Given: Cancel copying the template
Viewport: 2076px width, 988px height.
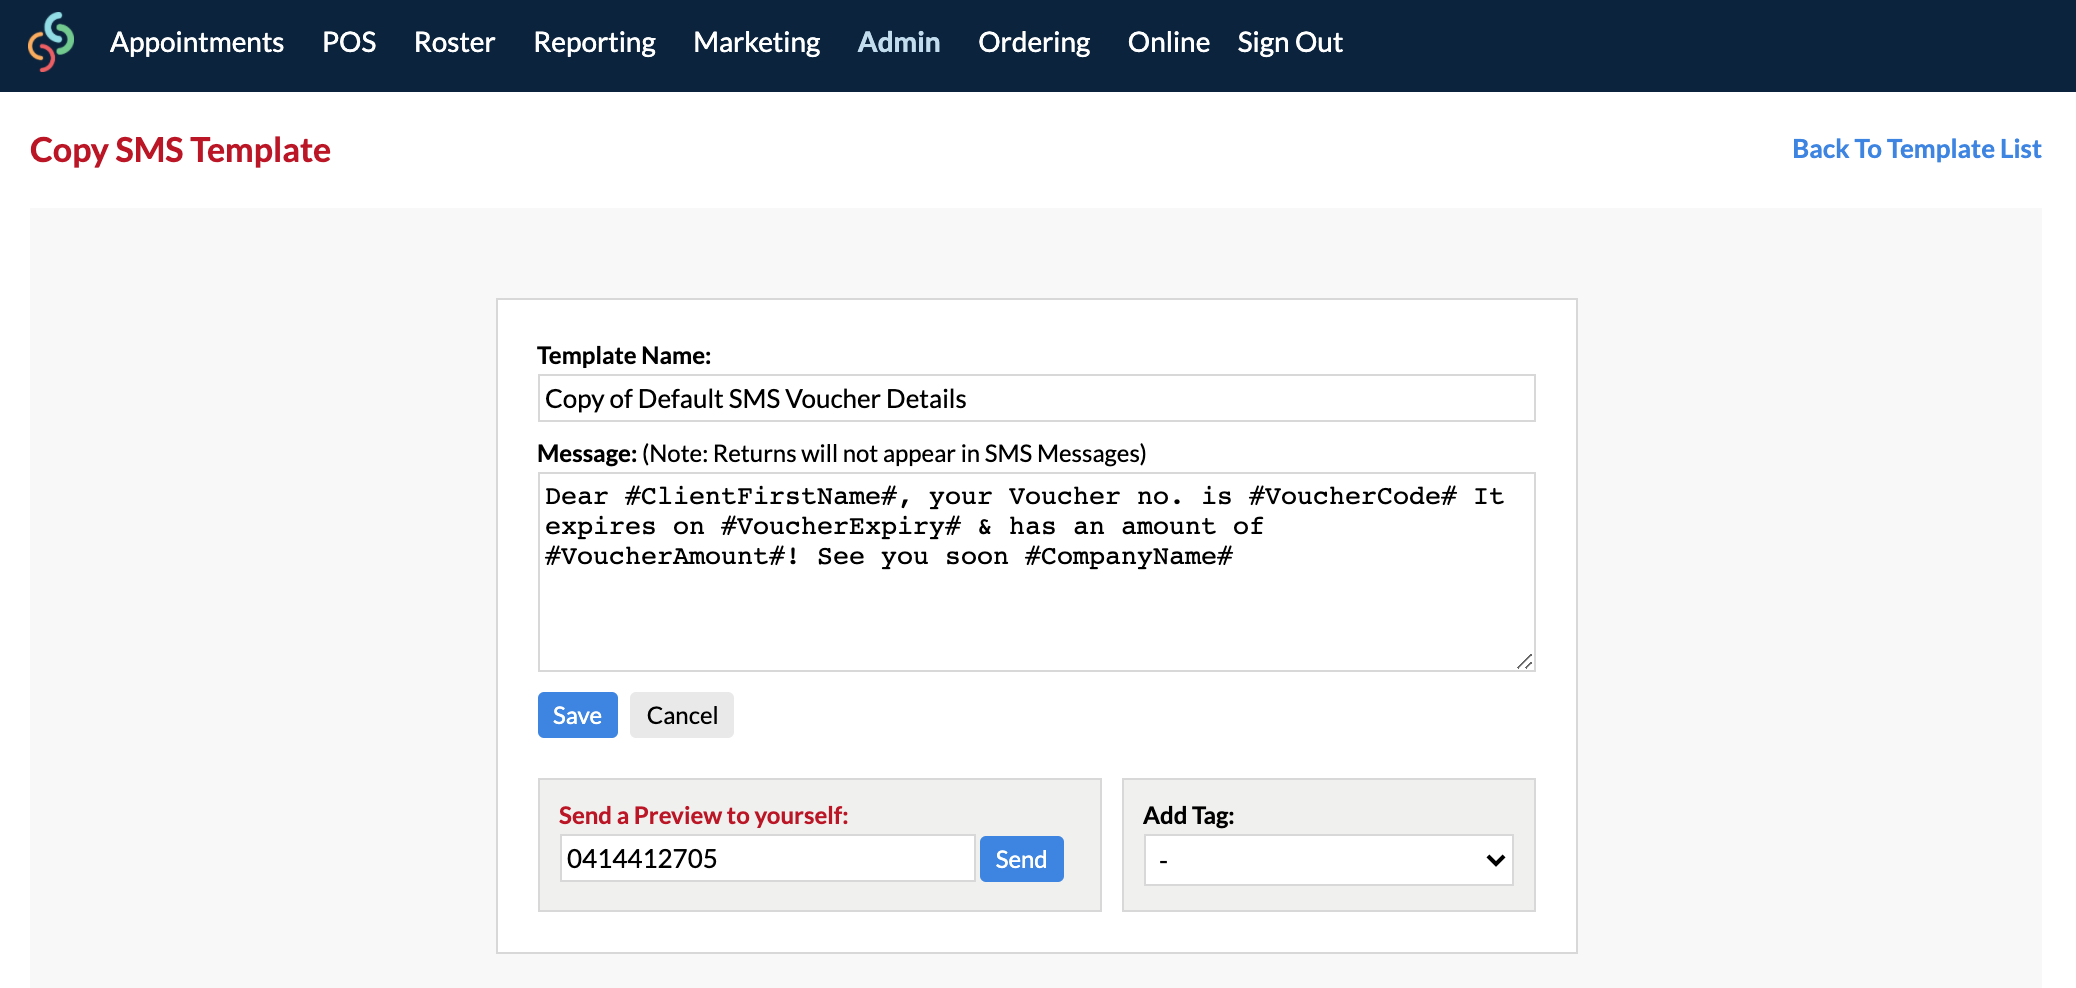Looking at the screenshot, I should click(682, 715).
